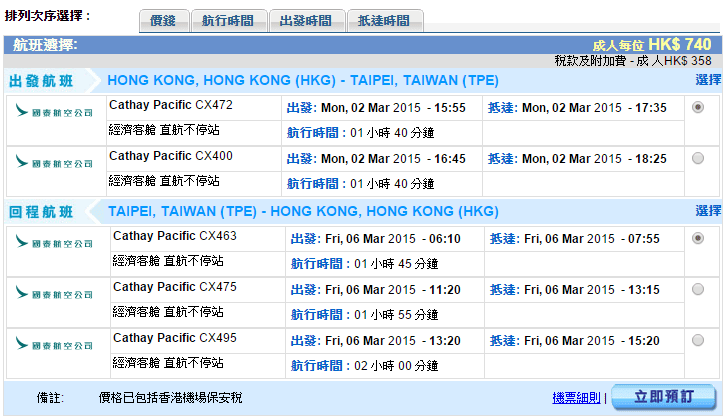This screenshot has height=420, width=728.
Task: Click Cathay Pacific logo for flight CX472
Action: (55, 110)
